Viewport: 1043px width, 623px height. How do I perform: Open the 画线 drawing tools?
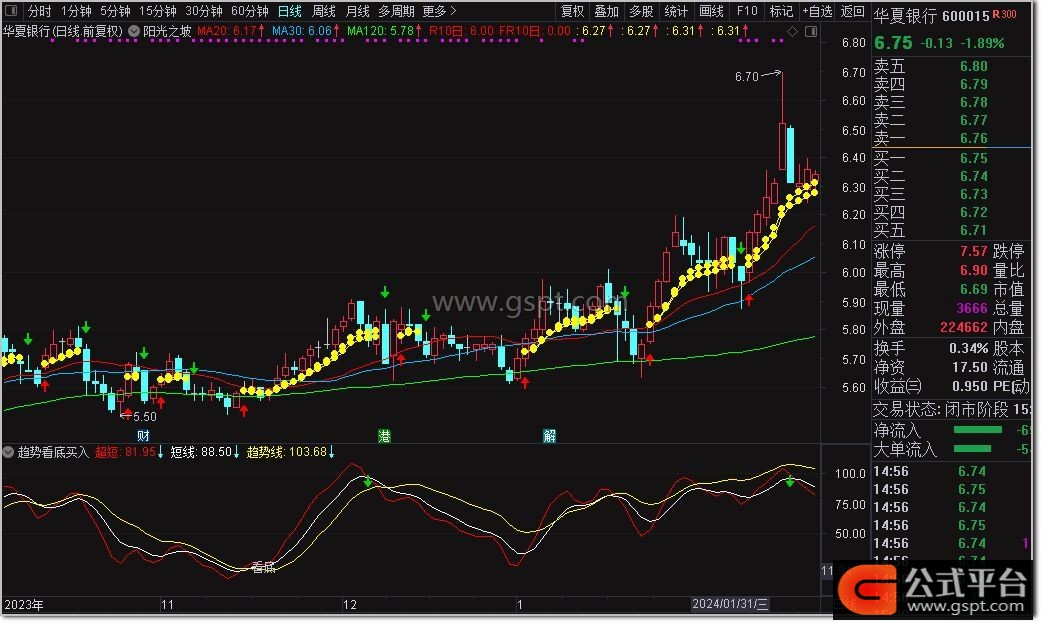click(x=711, y=11)
